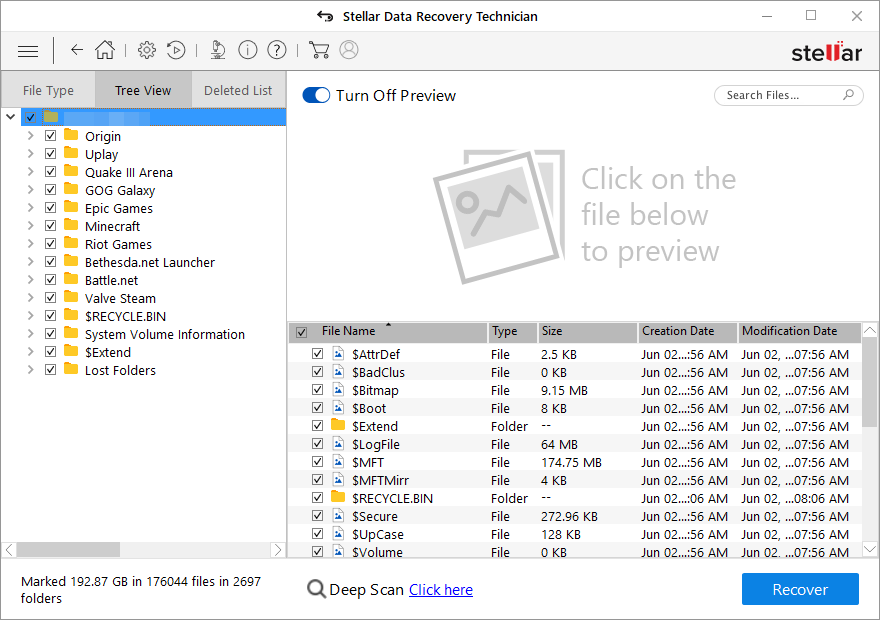880x620 pixels.
Task: Sort by Modification Date column header
Action: point(799,331)
